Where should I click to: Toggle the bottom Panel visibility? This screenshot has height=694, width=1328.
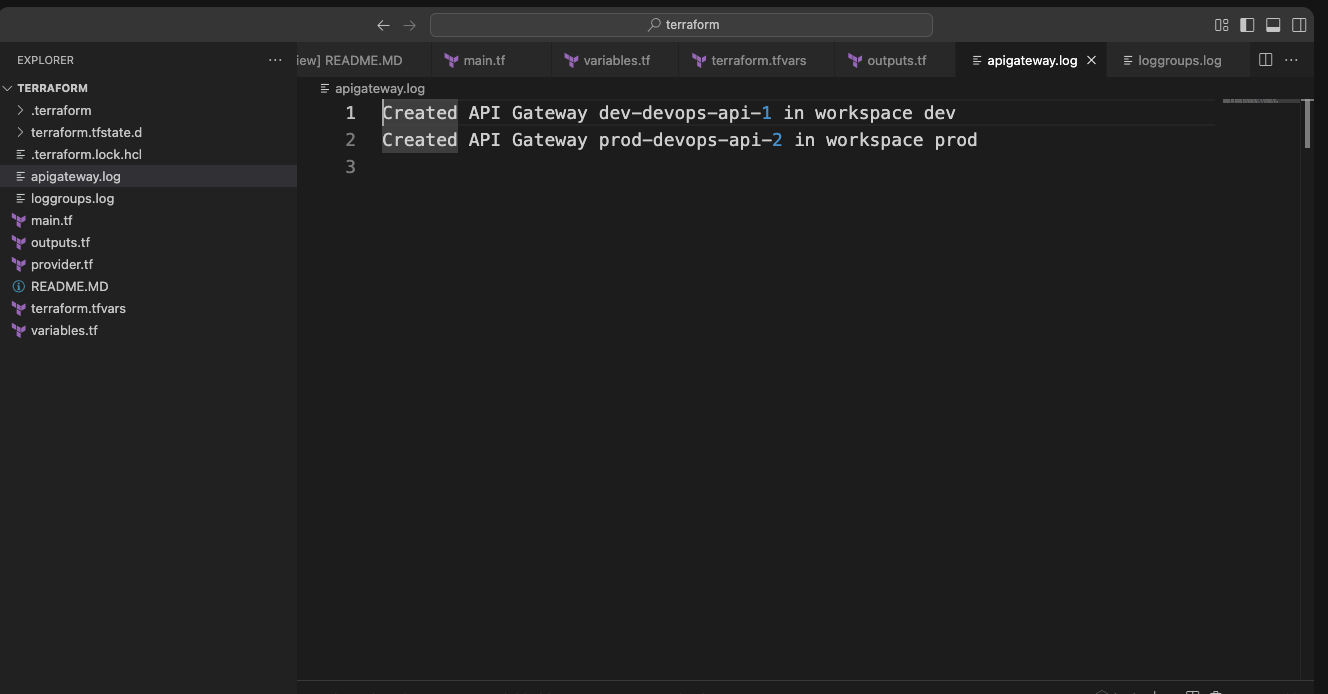coord(1273,25)
